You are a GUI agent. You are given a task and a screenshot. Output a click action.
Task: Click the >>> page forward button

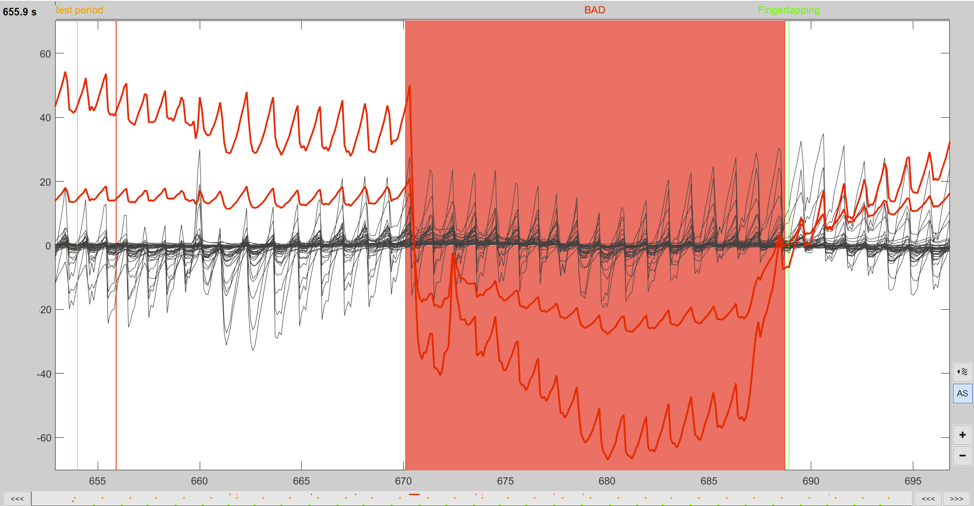tap(957, 499)
